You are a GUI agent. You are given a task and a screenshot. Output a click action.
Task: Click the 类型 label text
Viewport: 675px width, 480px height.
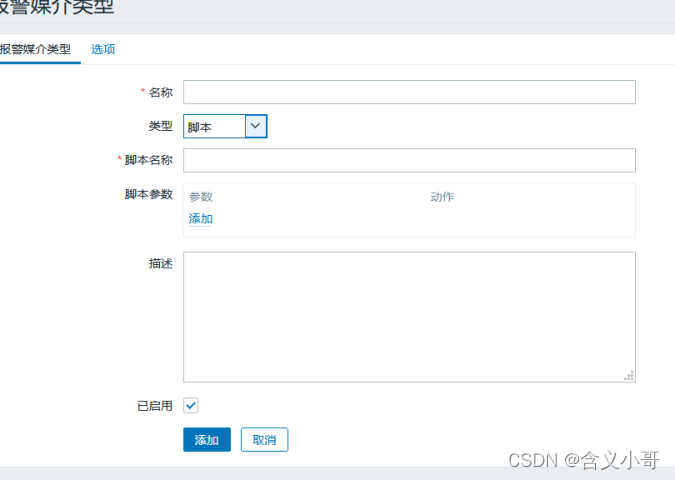point(161,126)
